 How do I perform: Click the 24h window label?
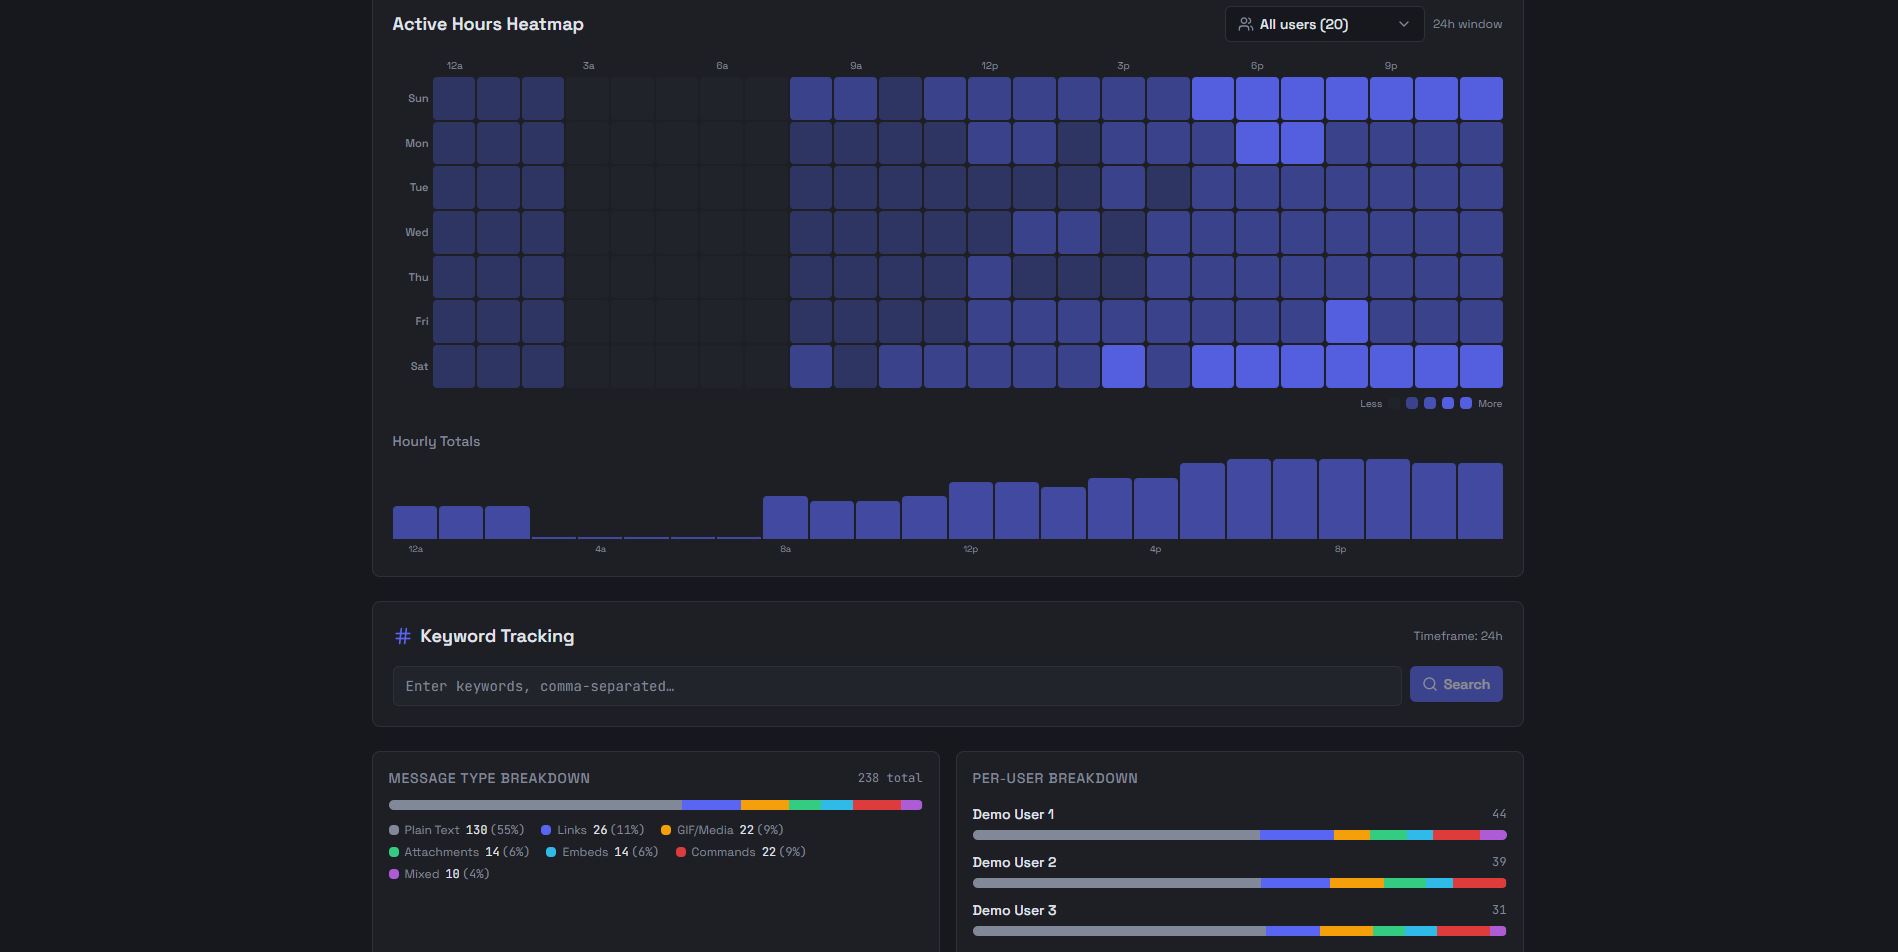1467,24
